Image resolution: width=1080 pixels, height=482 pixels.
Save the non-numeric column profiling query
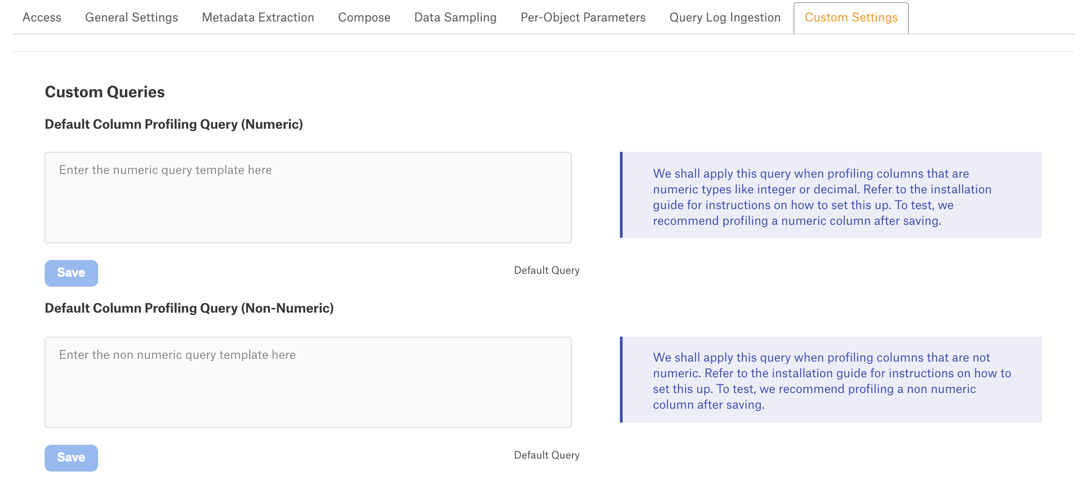tap(71, 458)
